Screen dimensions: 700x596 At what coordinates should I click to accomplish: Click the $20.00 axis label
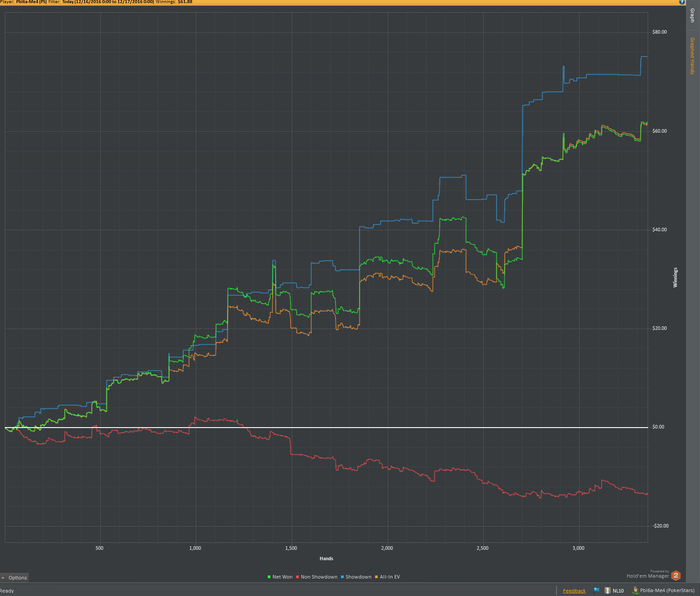click(659, 329)
